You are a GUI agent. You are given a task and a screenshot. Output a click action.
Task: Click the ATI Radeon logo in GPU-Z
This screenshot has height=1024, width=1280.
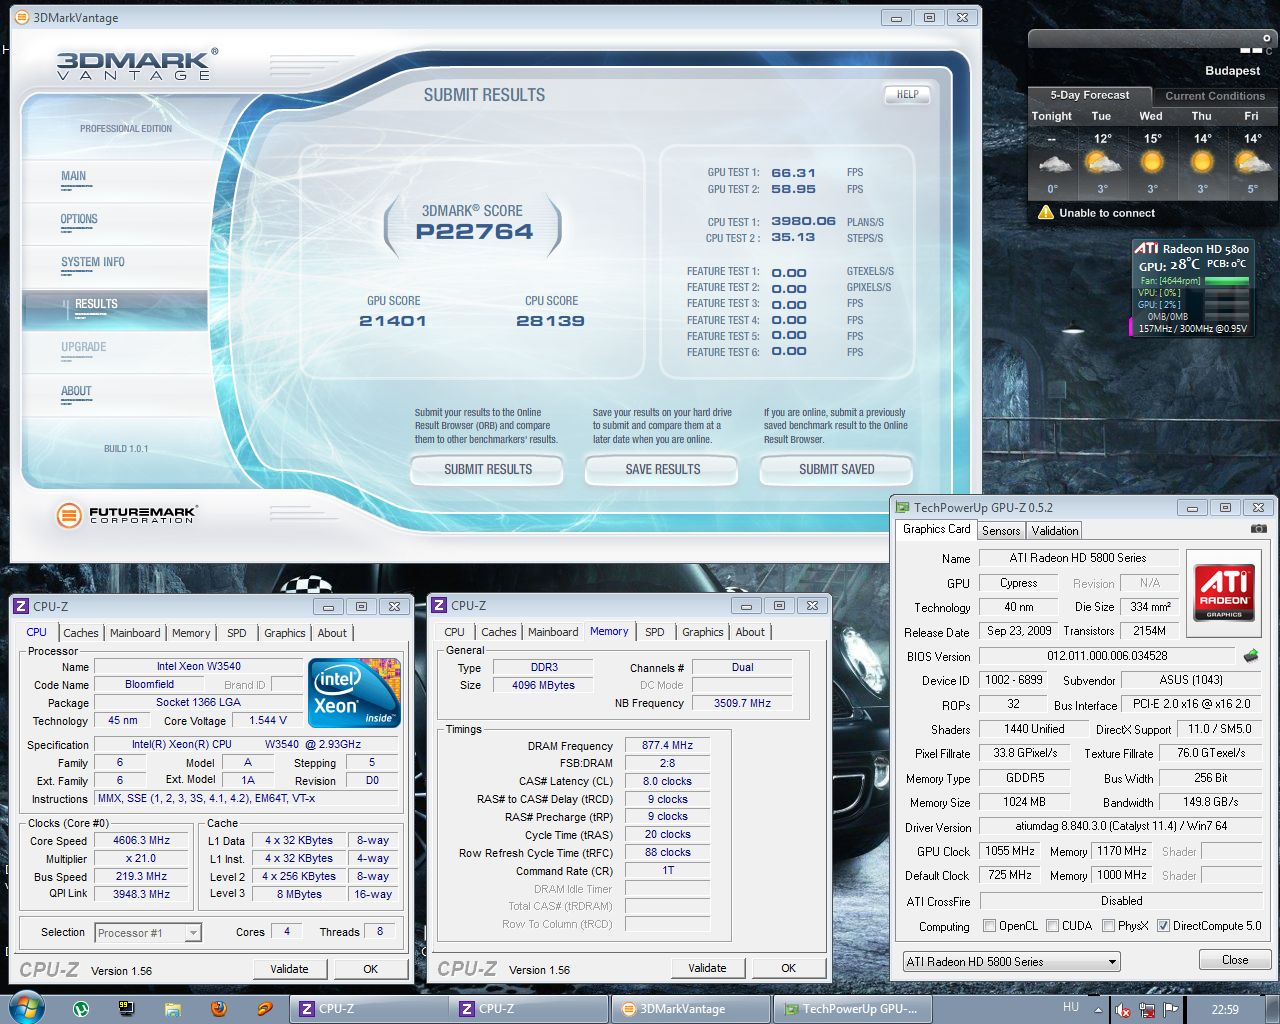pyautogui.click(x=1224, y=593)
